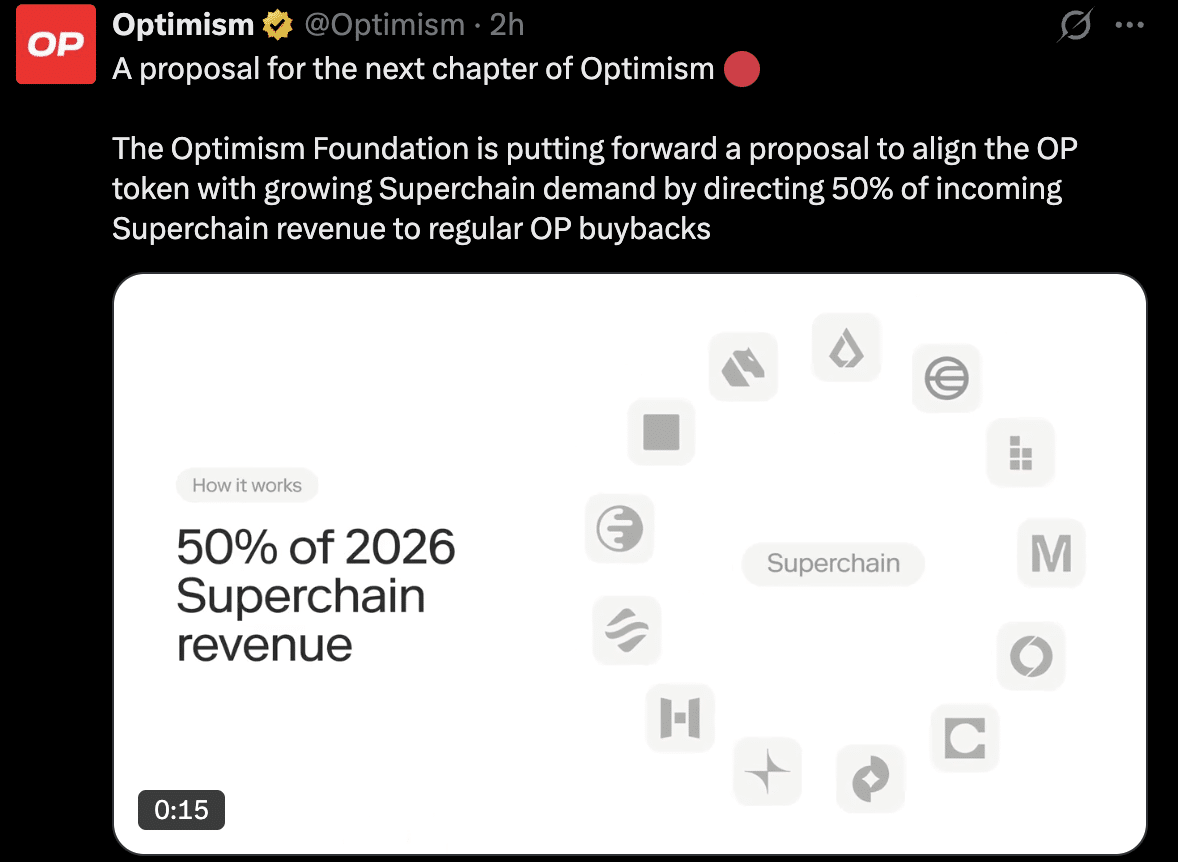The width and height of the screenshot is (1178, 862).
Task: Click the red circle emoji in the post
Action: (741, 70)
